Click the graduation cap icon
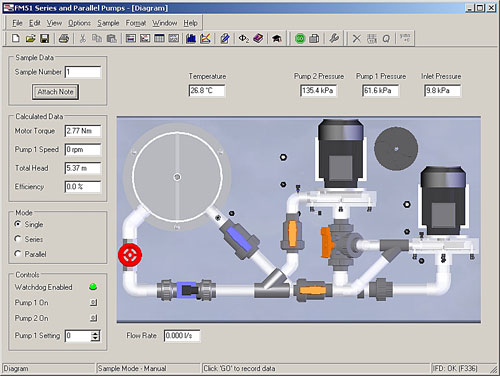 tap(276, 38)
